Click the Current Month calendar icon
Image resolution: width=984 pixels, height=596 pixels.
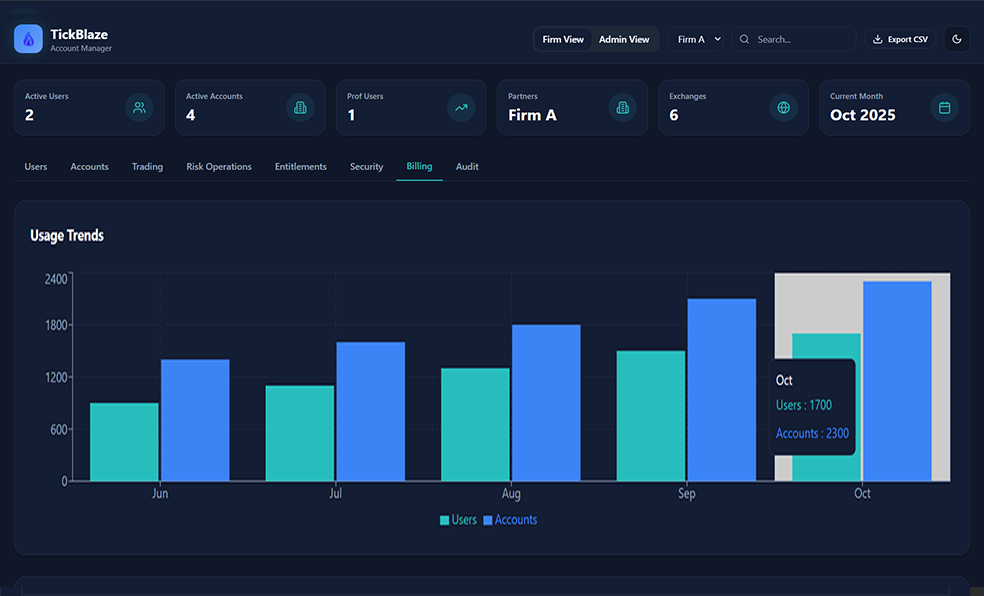pos(944,108)
